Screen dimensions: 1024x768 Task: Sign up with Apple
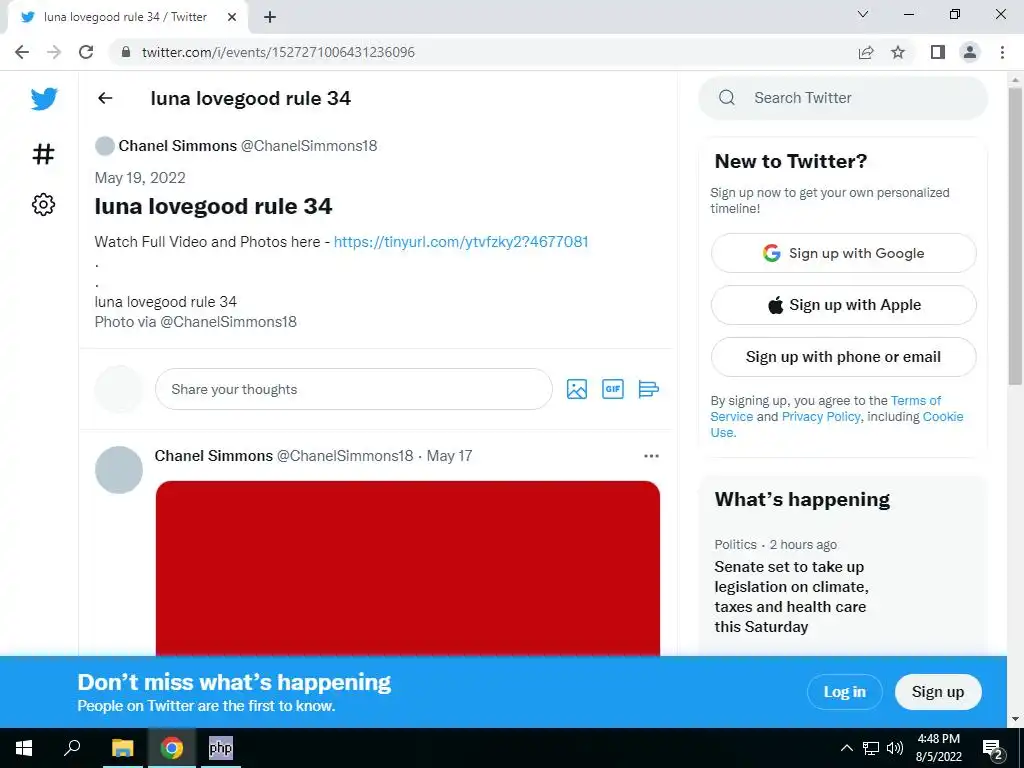click(x=843, y=305)
